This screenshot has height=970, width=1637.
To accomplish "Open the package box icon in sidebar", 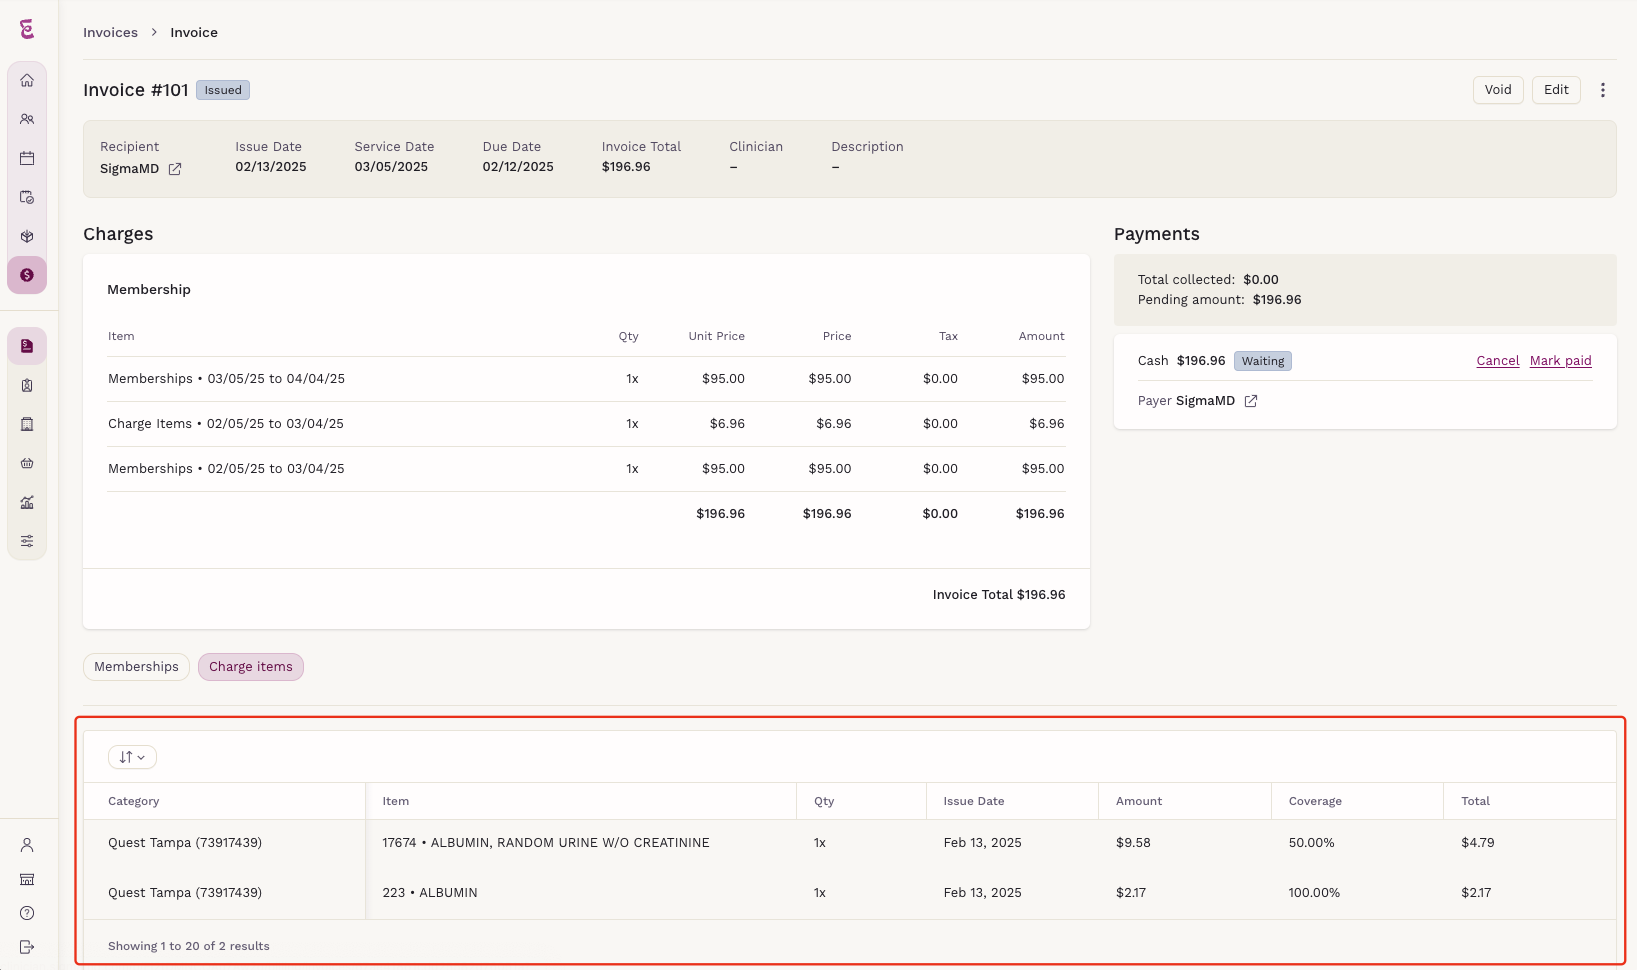I will click(x=27, y=236).
